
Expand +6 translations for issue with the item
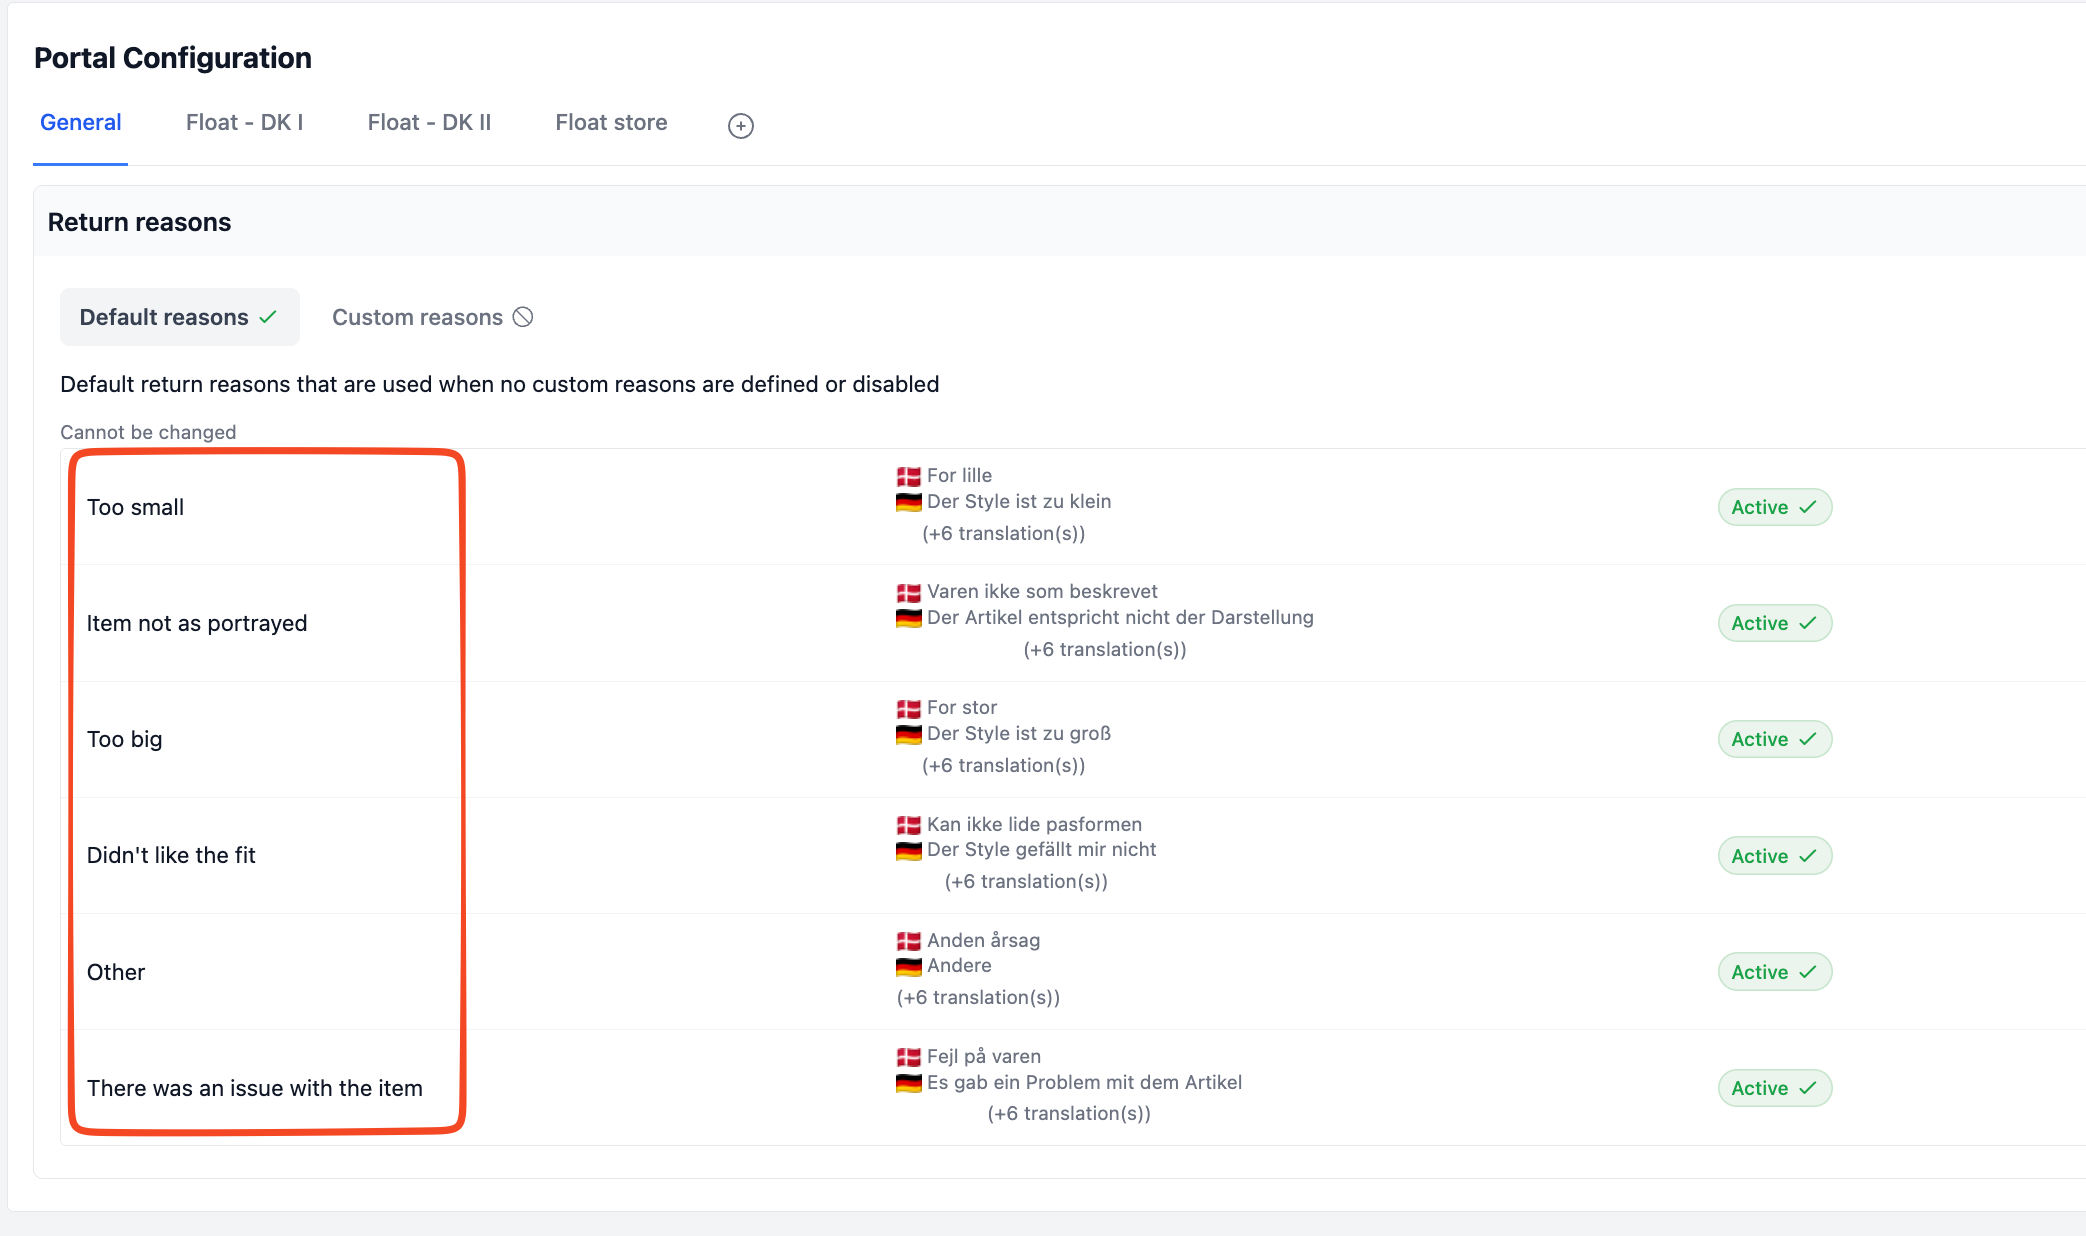[1069, 1113]
